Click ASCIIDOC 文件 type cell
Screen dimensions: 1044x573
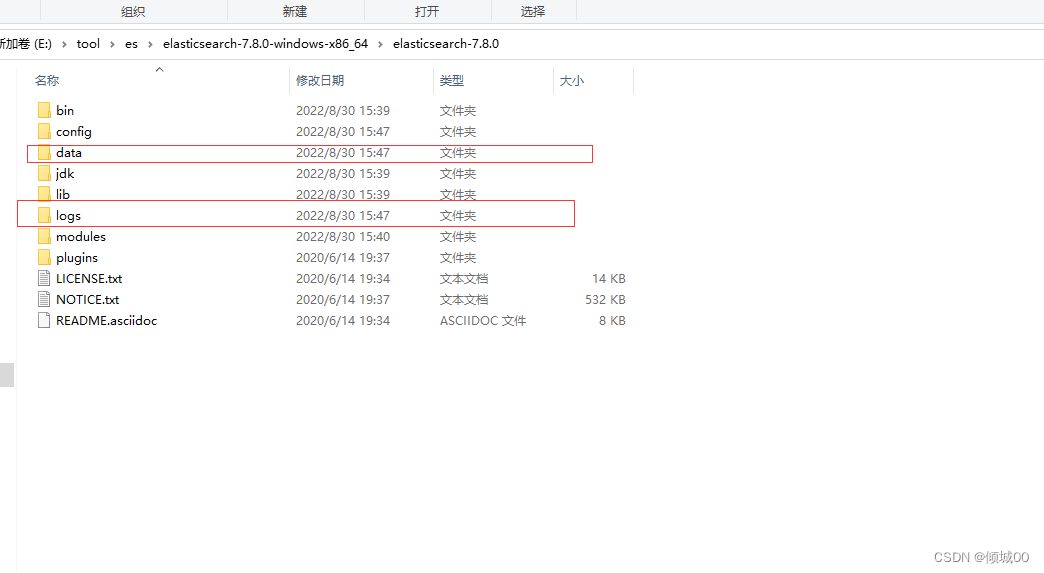point(483,320)
